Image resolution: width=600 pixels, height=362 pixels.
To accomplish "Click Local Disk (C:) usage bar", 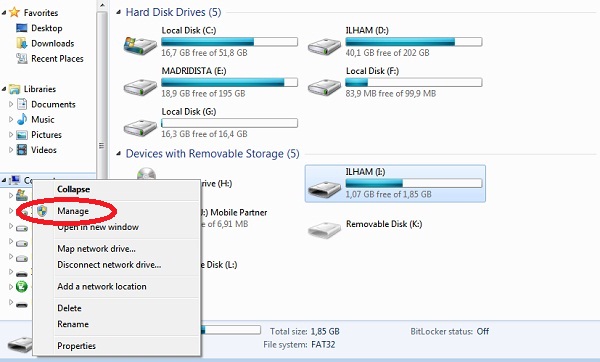I will (229, 42).
